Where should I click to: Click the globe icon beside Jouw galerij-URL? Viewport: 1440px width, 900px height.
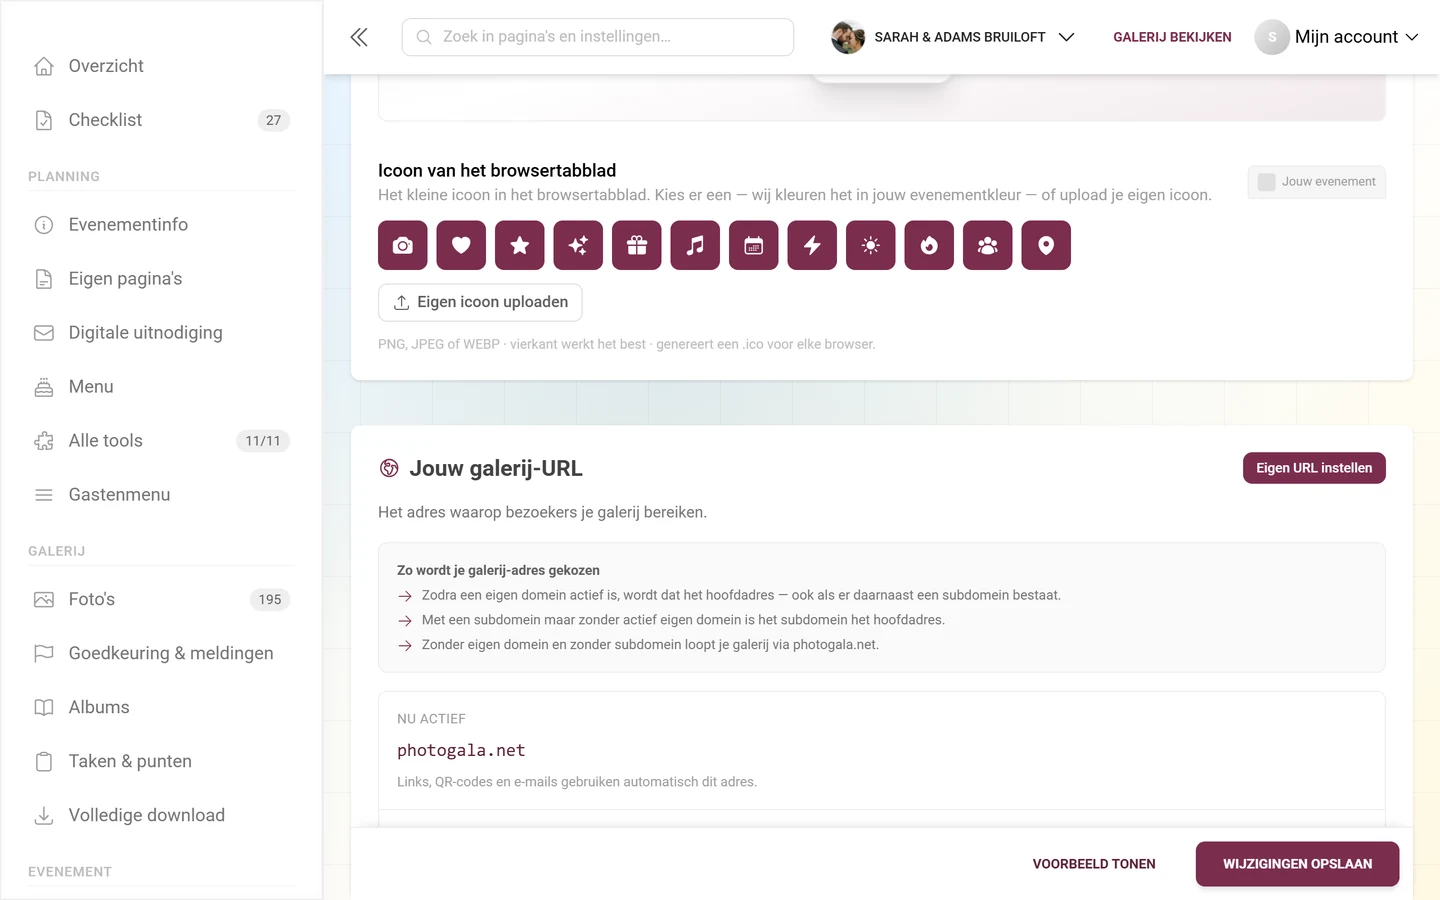point(389,468)
